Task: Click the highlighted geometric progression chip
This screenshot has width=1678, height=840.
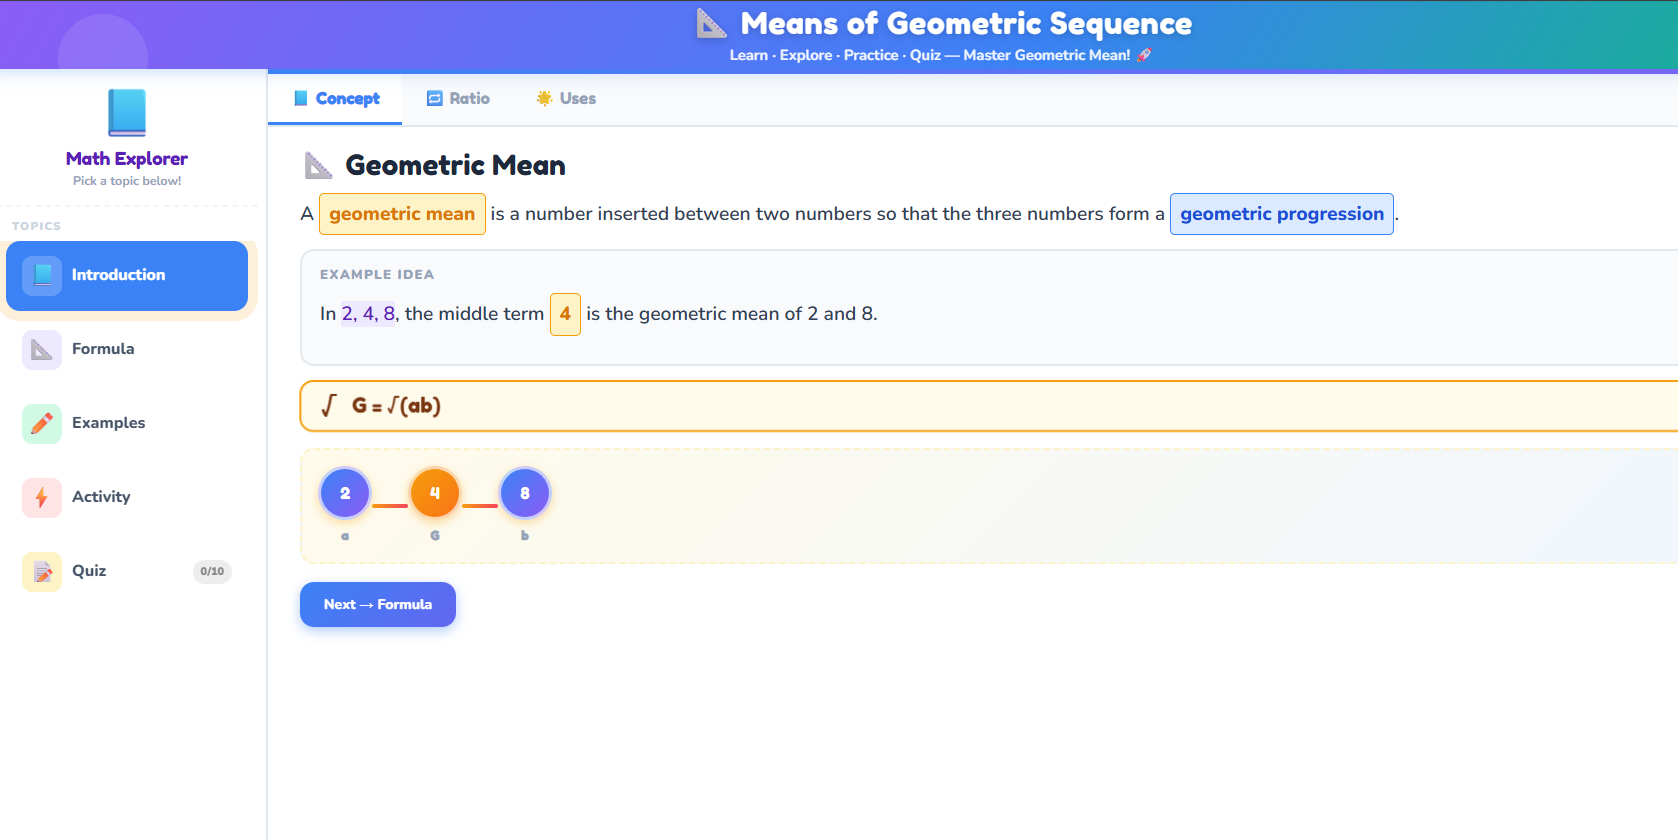Action: tap(1281, 214)
